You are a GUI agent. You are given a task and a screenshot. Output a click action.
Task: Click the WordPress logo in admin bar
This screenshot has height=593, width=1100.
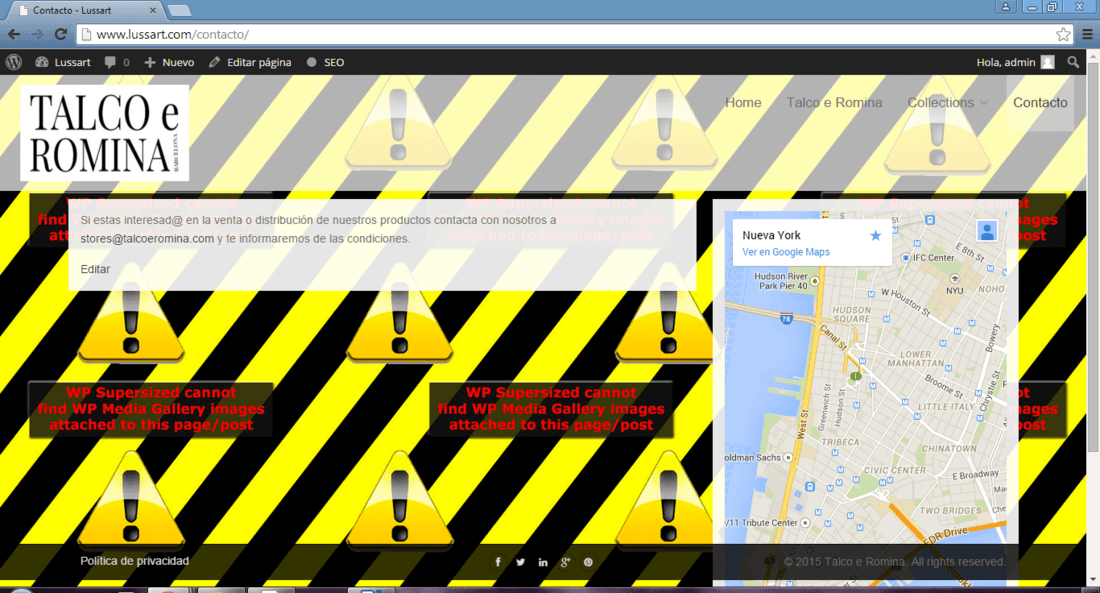tap(14, 62)
